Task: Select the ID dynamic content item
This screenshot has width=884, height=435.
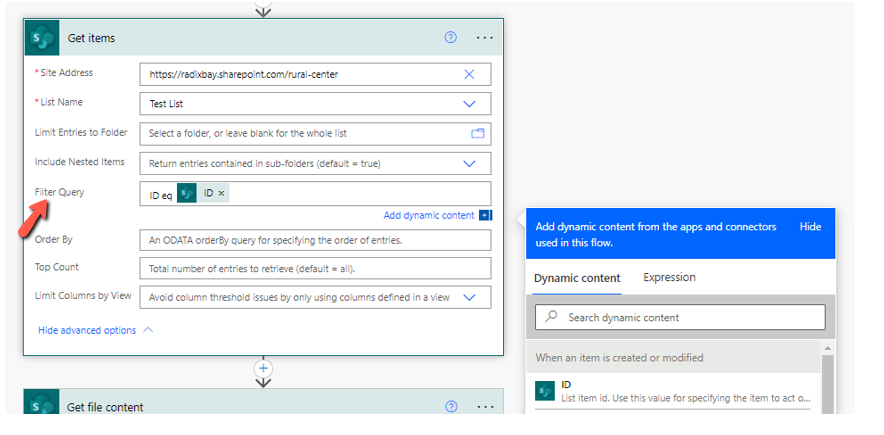Action: click(x=673, y=391)
